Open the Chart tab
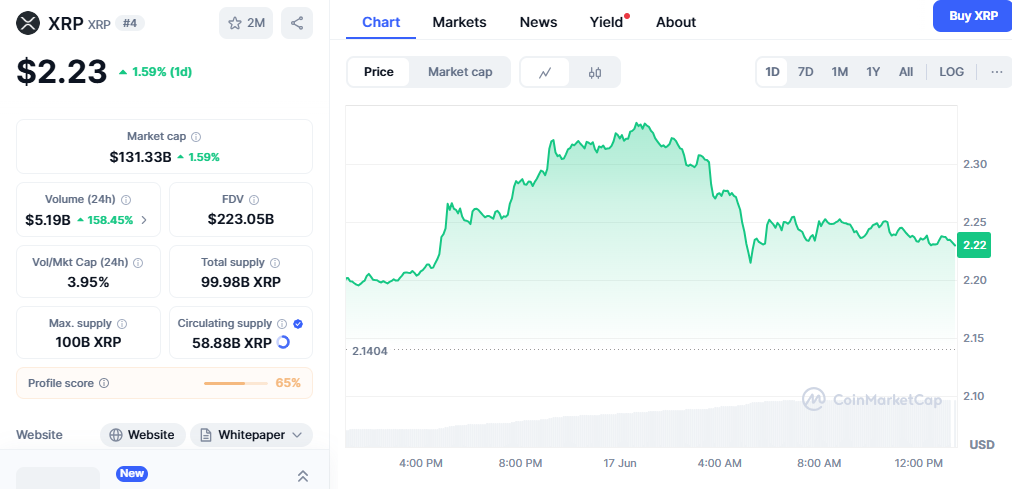1012x489 pixels. [x=381, y=22]
